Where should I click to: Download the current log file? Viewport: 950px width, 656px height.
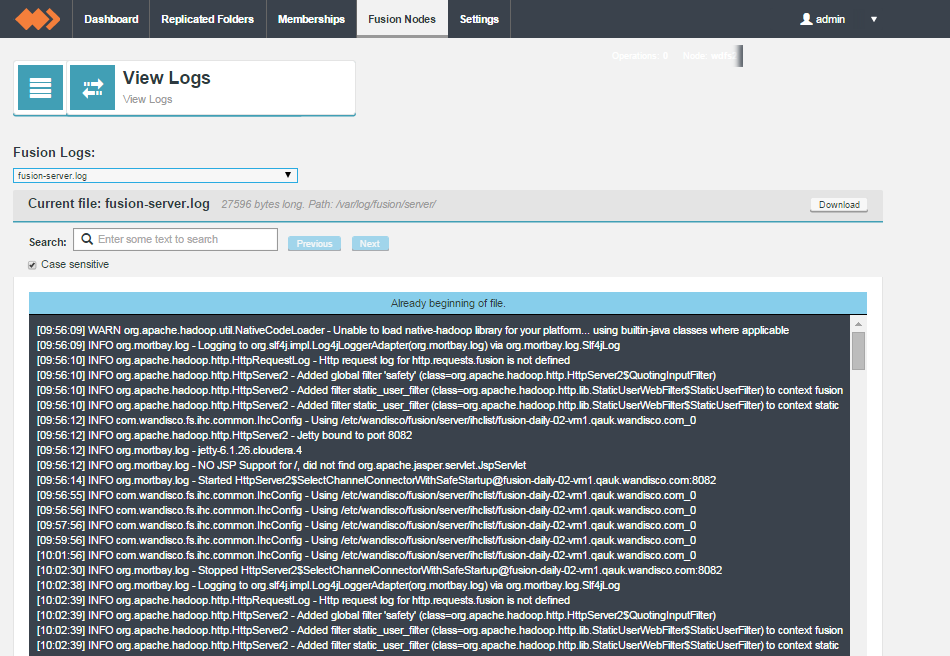click(x=839, y=205)
